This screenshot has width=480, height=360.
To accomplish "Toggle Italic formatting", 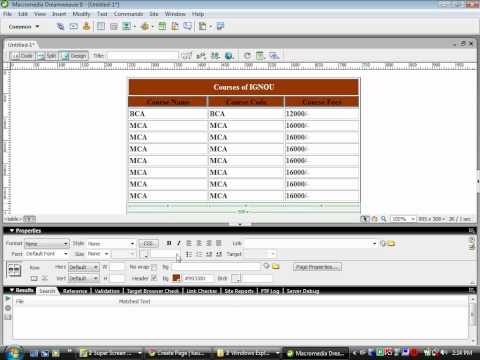I will click(179, 243).
